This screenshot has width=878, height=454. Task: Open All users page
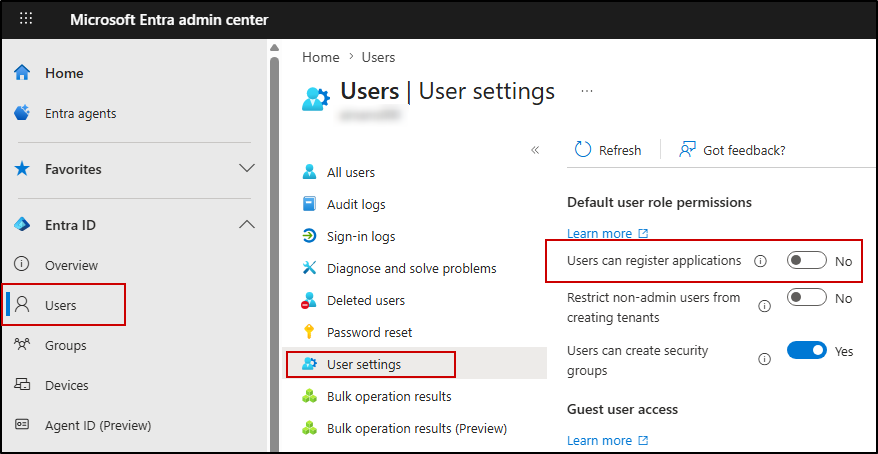coord(351,172)
